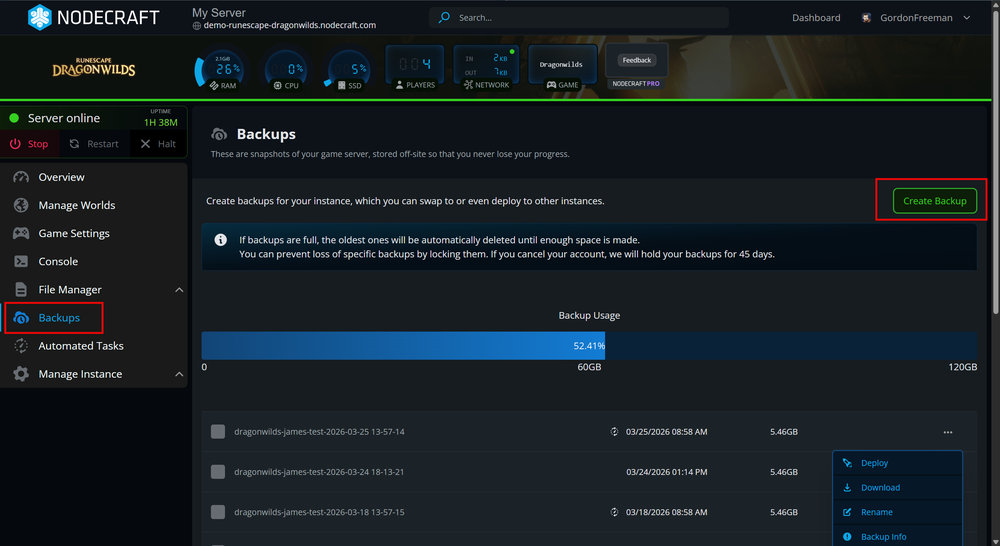Click the Backups cloud icon in sidebar
The width and height of the screenshot is (1000, 546).
click(21, 318)
